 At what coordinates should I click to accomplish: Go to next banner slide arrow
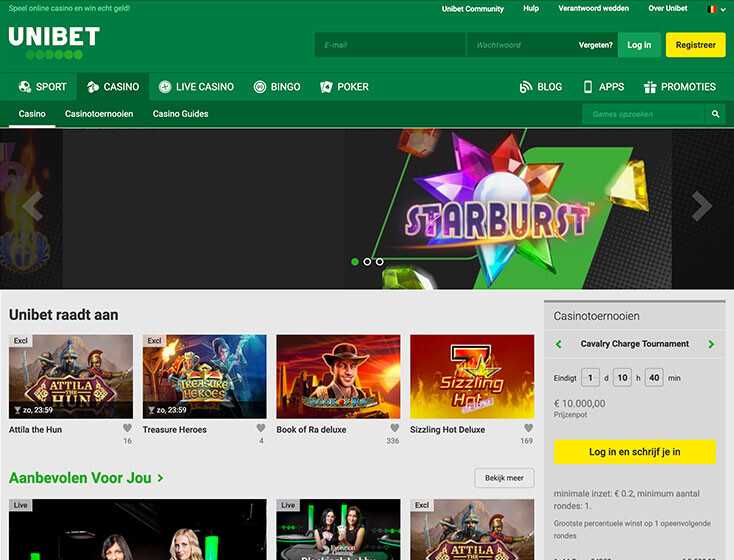point(701,206)
